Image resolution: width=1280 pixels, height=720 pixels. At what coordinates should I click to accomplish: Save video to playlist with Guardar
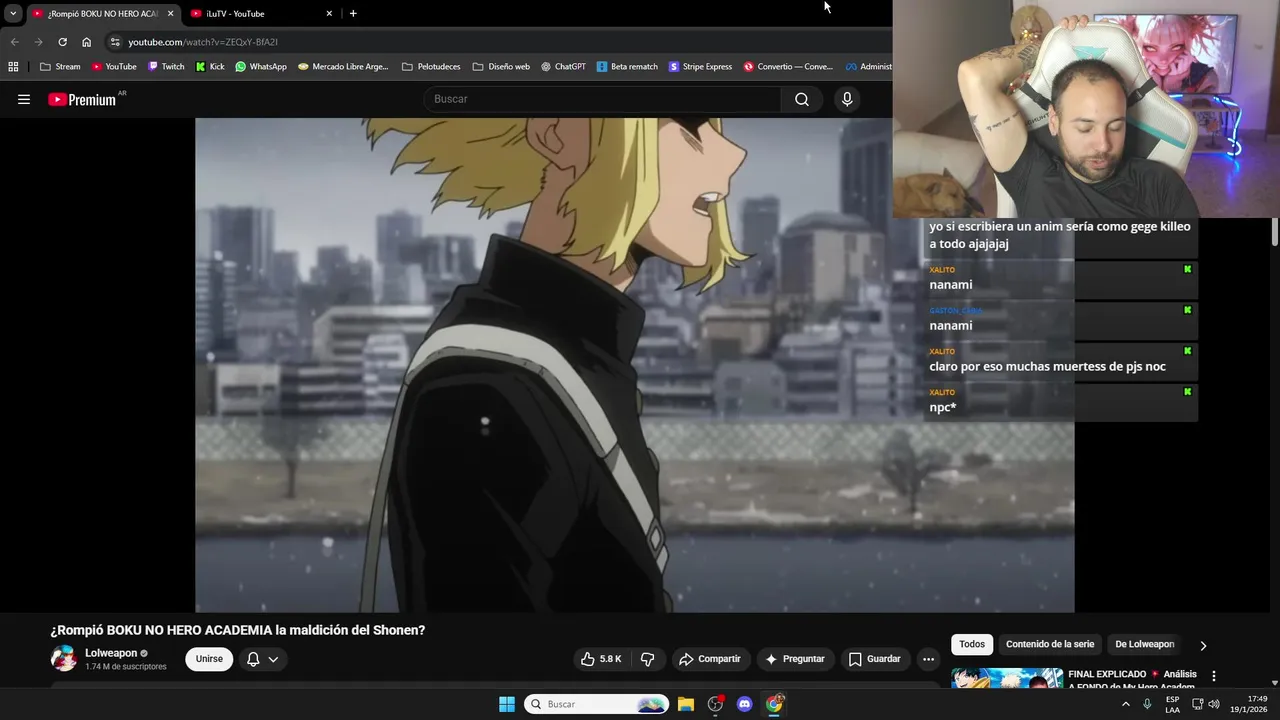click(875, 659)
